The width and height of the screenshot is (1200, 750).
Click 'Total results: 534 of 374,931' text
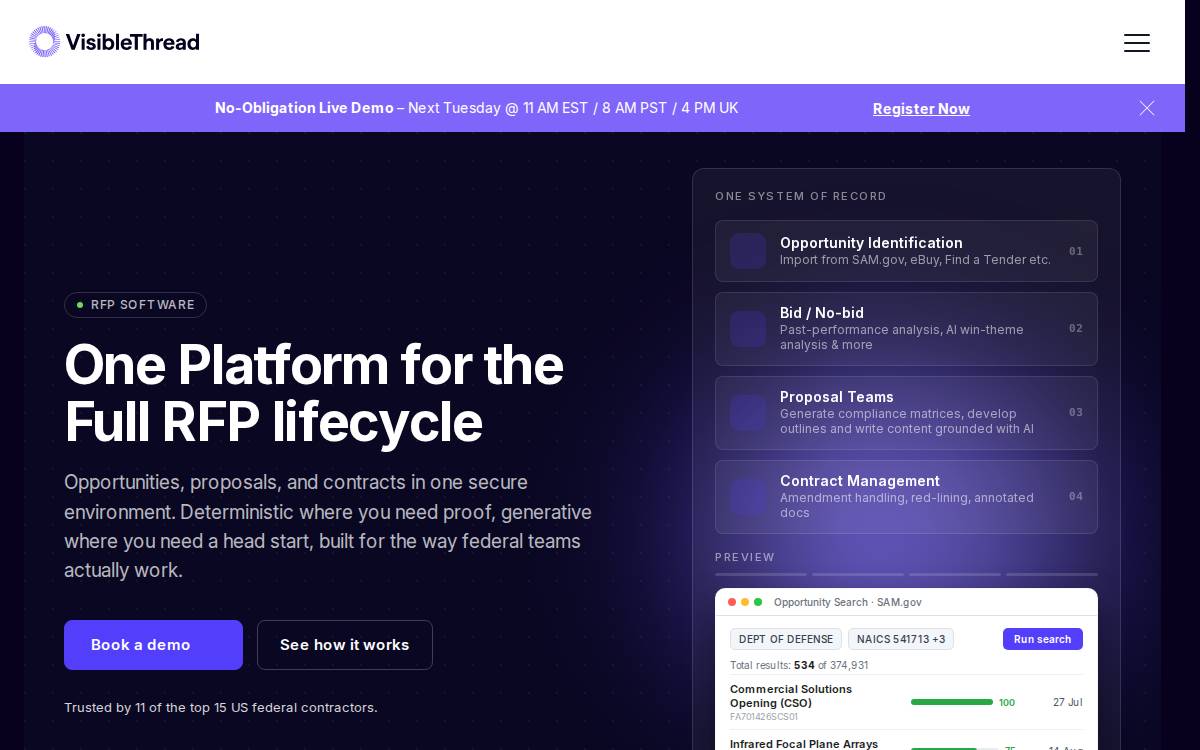[x=799, y=665]
